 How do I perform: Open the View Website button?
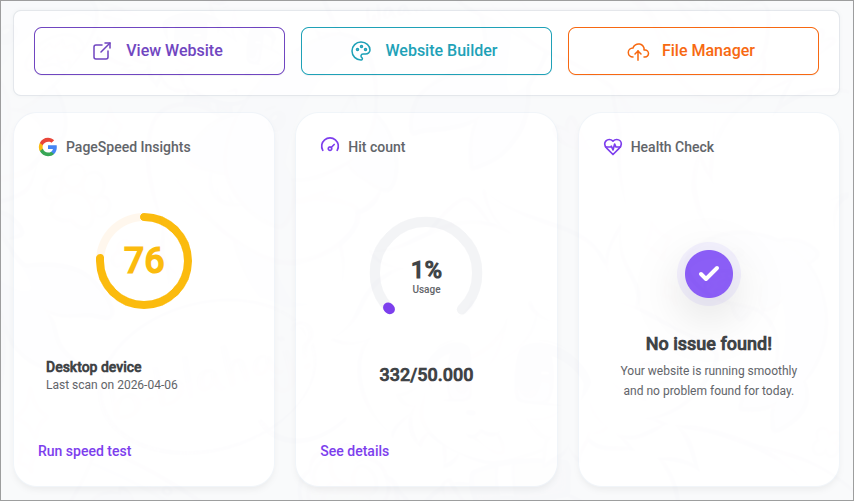(x=159, y=51)
